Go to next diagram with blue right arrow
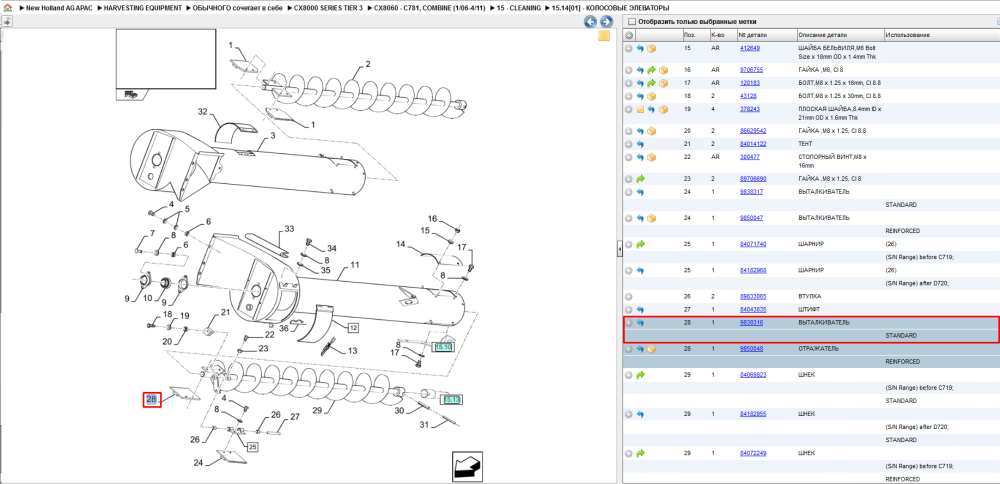The width and height of the screenshot is (1000, 484). [x=606, y=22]
